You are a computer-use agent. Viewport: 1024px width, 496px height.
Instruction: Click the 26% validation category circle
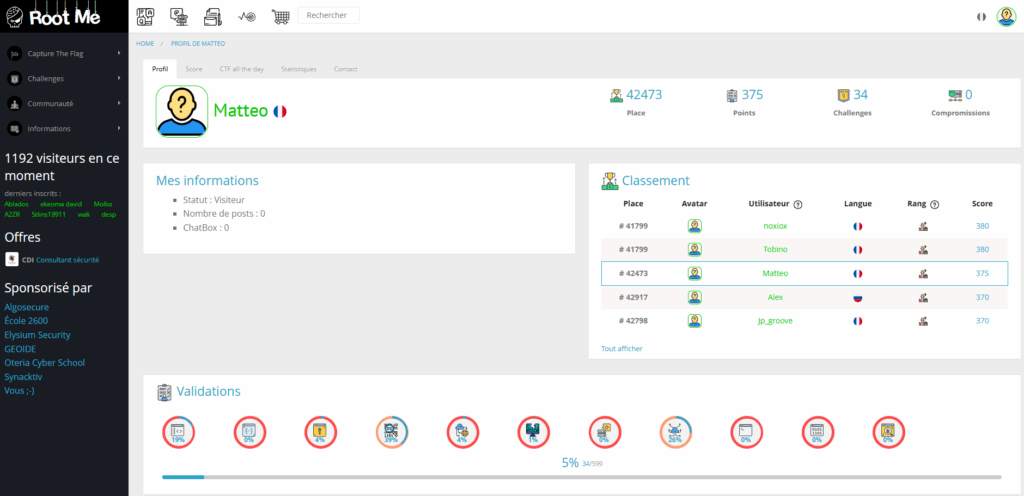point(675,432)
